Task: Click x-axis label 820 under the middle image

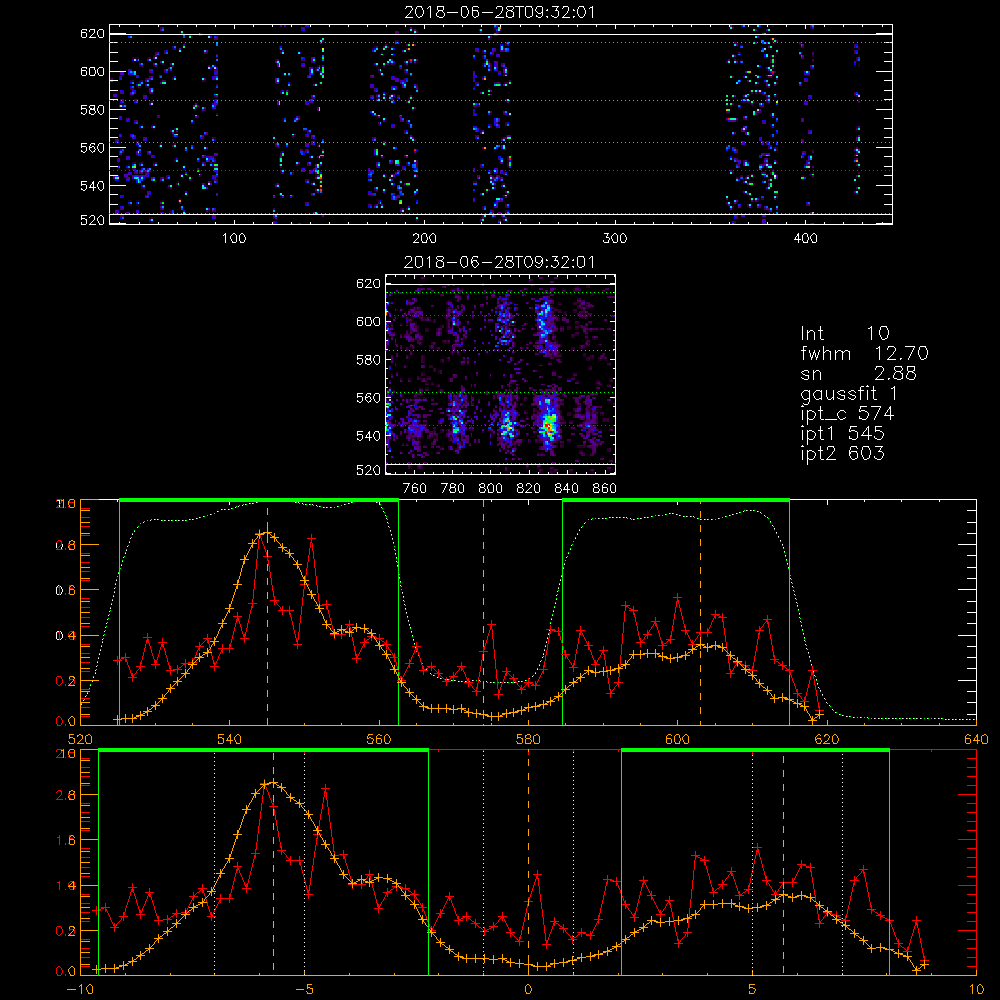Action: click(x=529, y=489)
